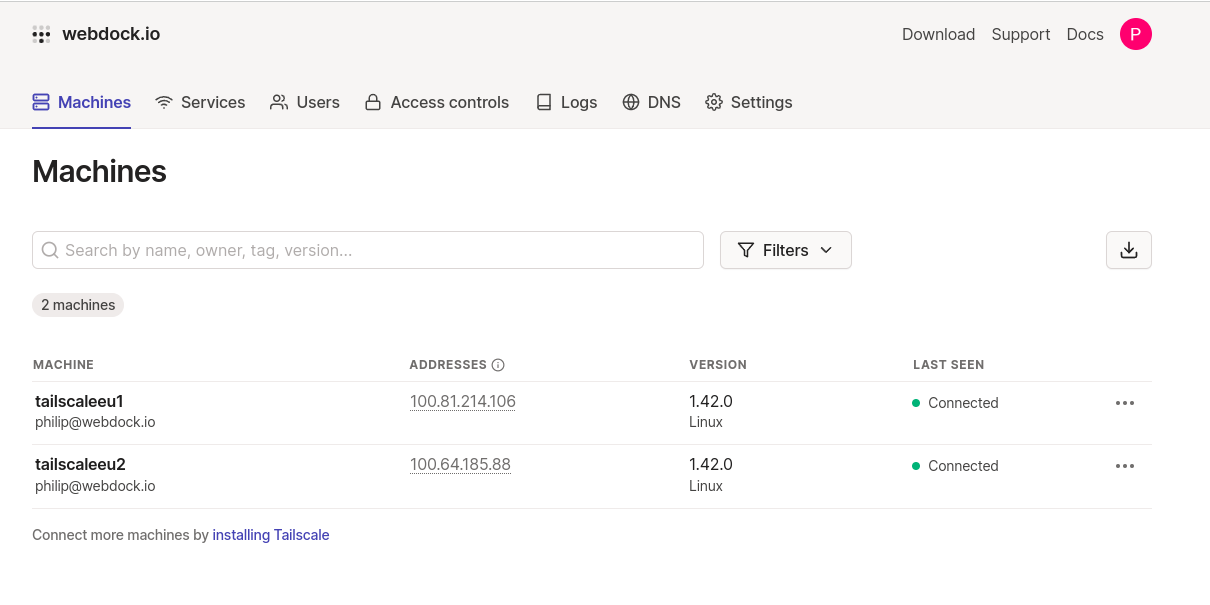Click the funnel icon in Filters
This screenshot has width=1210, height=605.
[746, 250]
